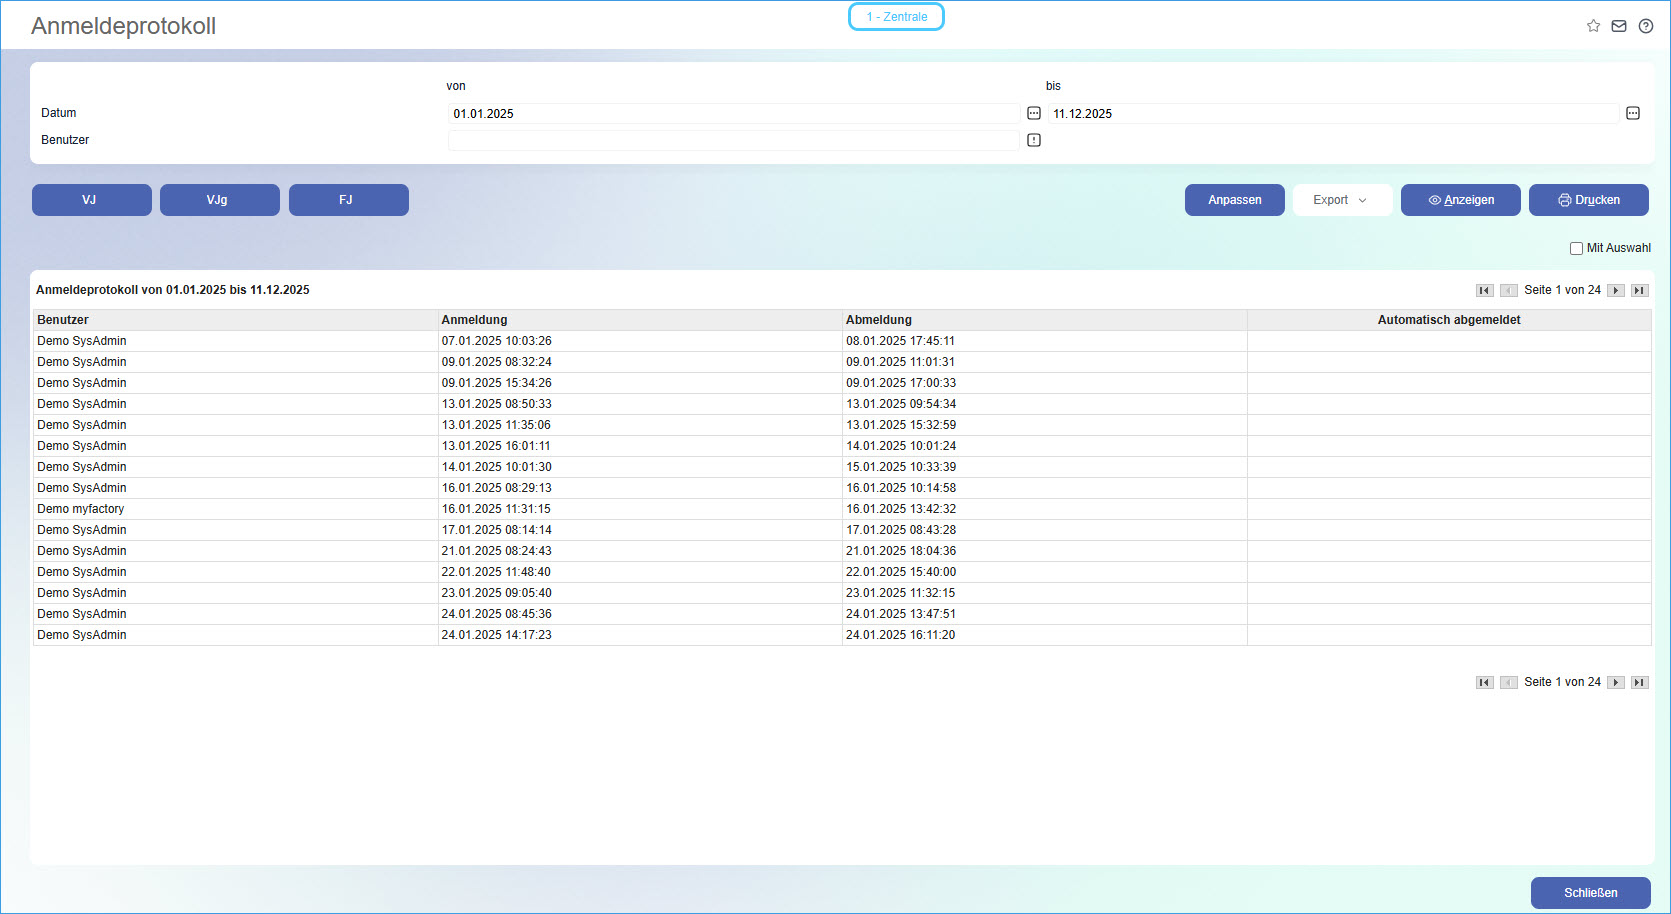This screenshot has width=1671, height=914.
Task: Jump to first page in bottom pager
Action: pyautogui.click(x=1485, y=683)
